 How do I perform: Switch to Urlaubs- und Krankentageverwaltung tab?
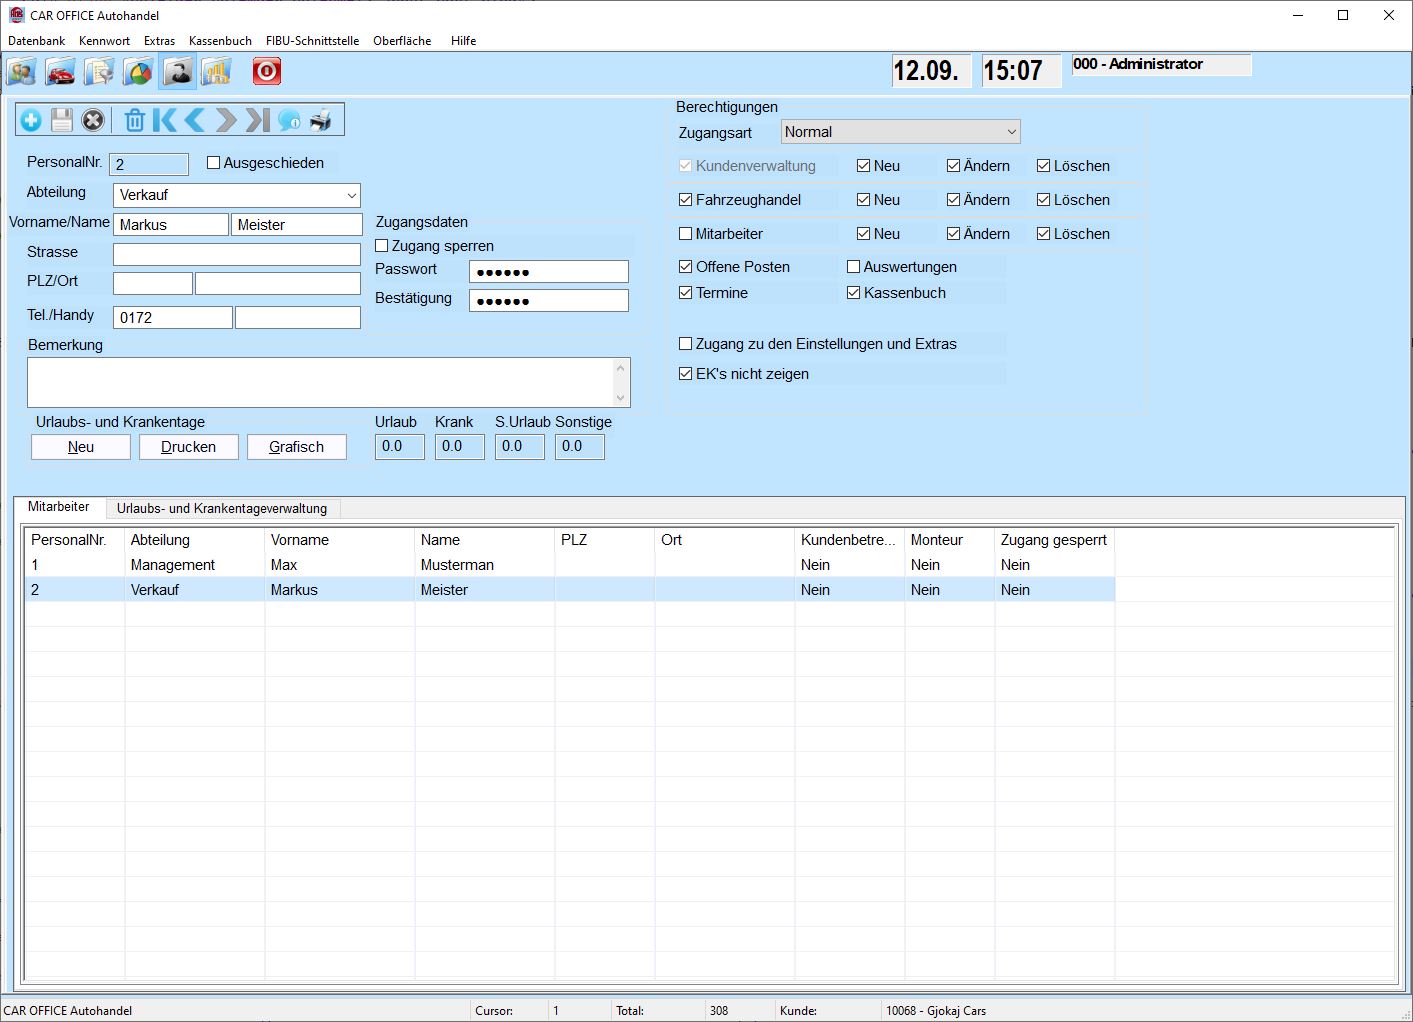pos(222,509)
